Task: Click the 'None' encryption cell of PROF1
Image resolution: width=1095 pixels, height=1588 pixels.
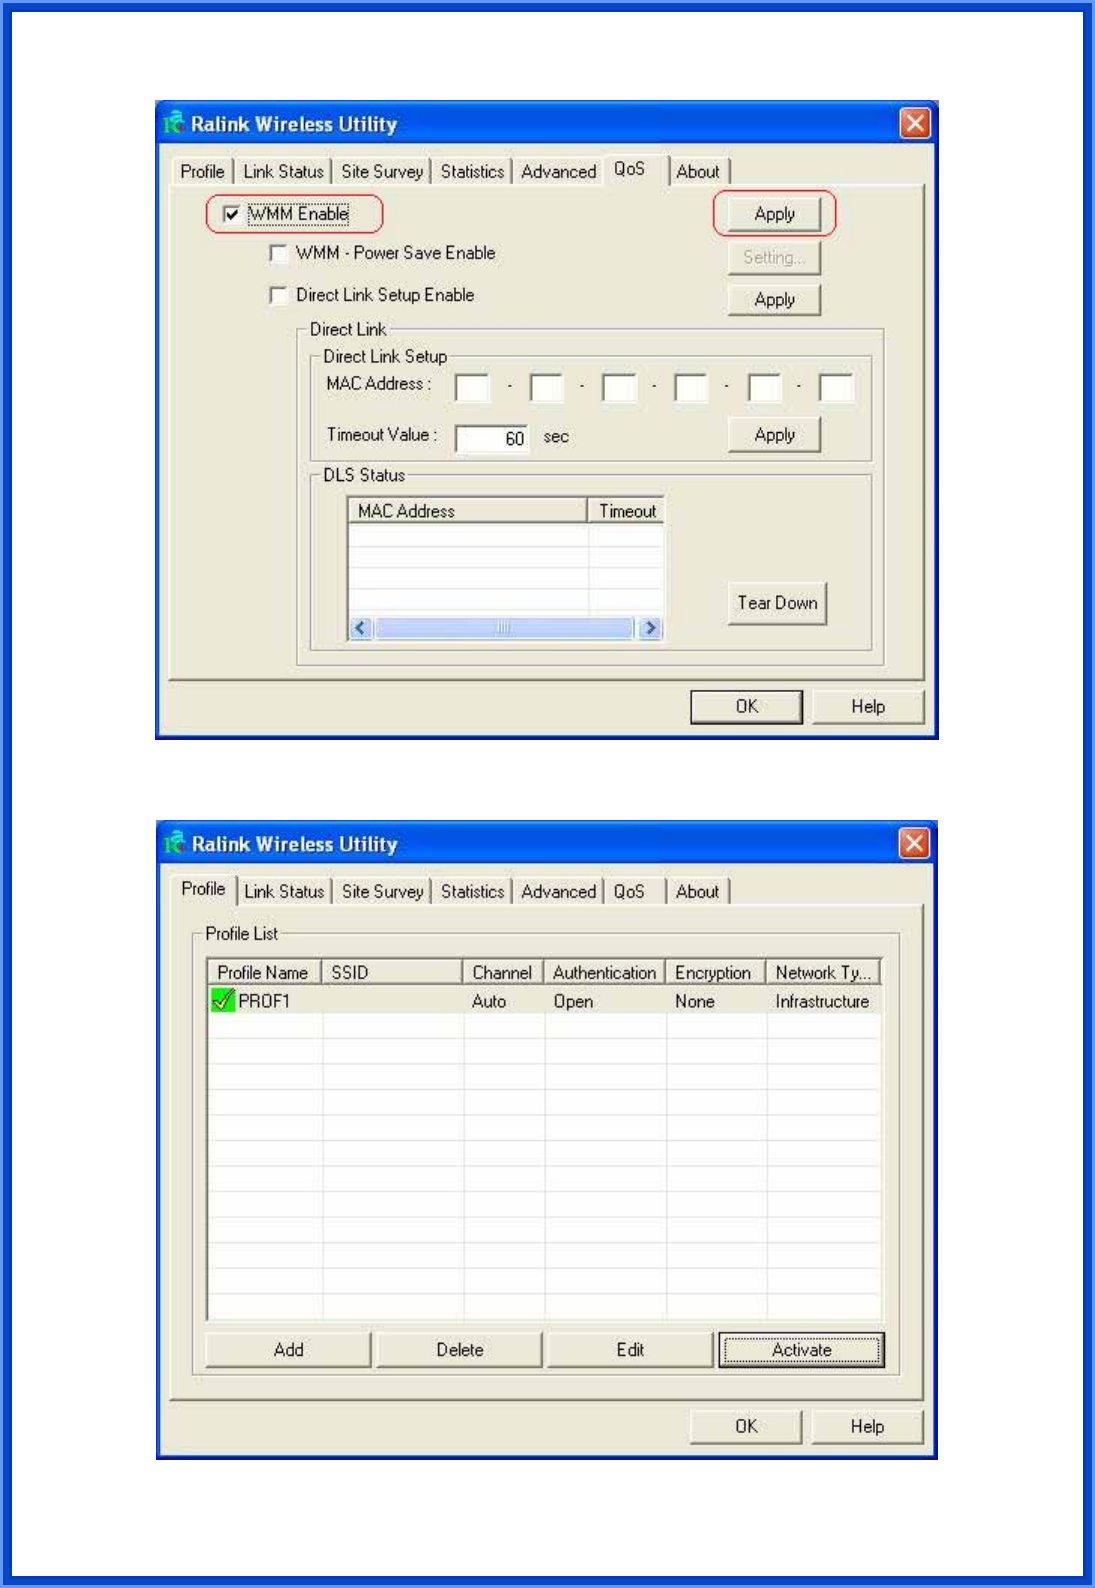Action: tap(695, 1001)
